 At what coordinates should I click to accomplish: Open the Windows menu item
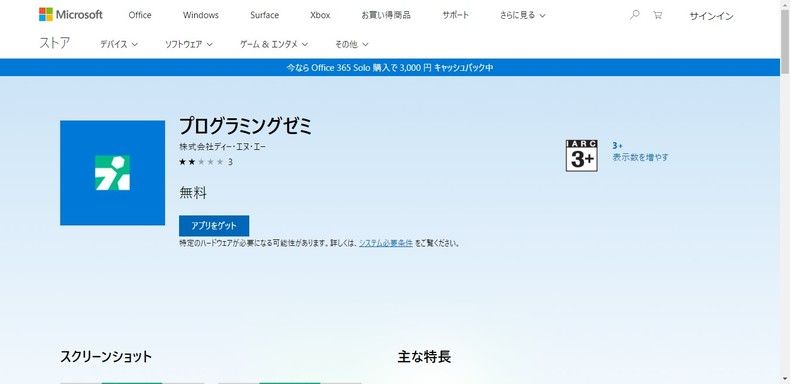pos(201,15)
